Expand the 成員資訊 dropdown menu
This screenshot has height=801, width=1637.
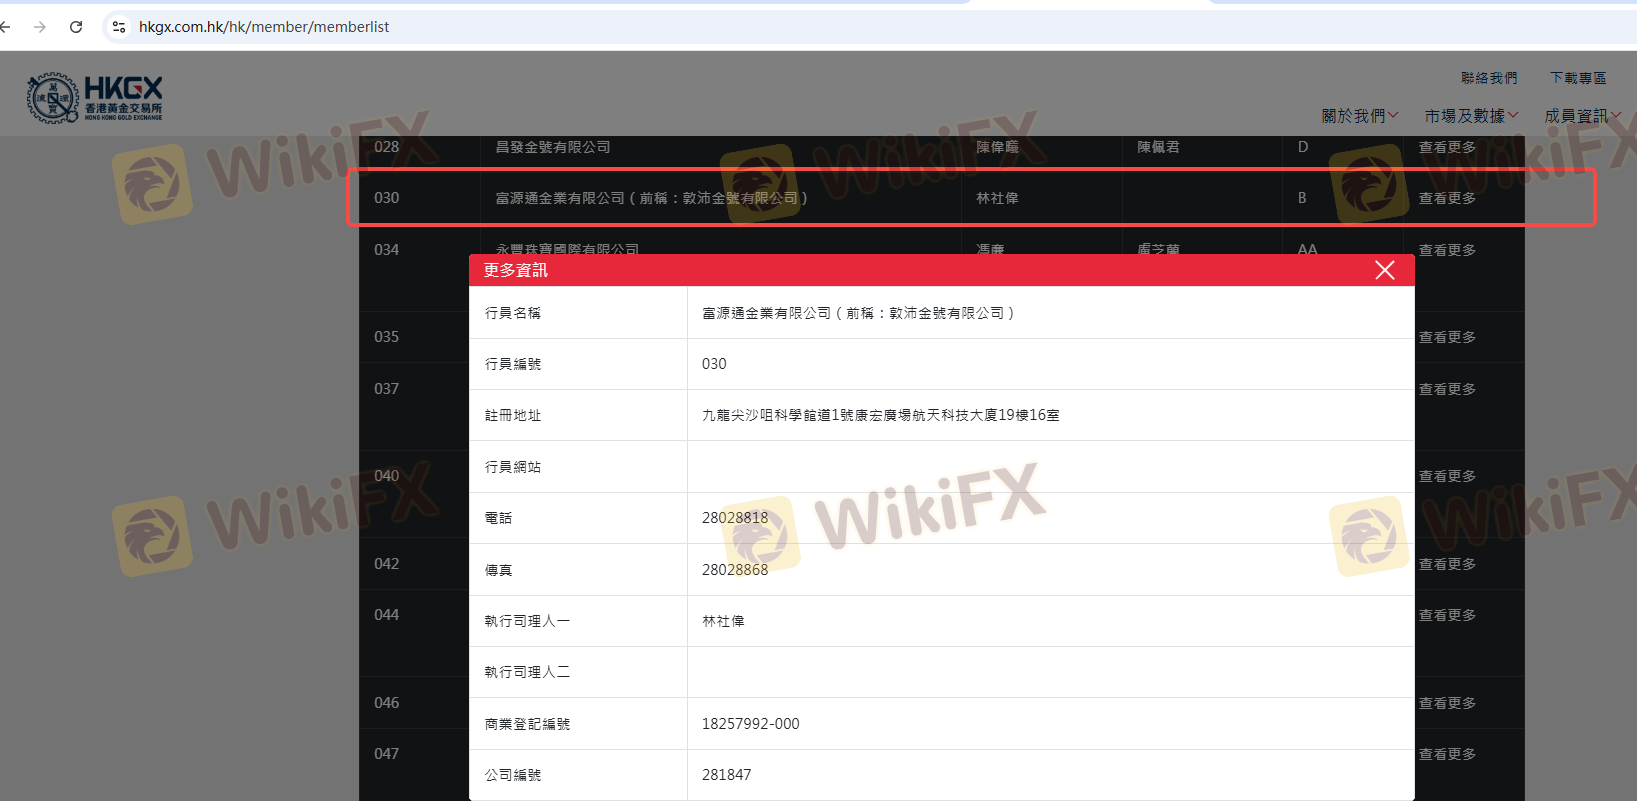coord(1582,116)
